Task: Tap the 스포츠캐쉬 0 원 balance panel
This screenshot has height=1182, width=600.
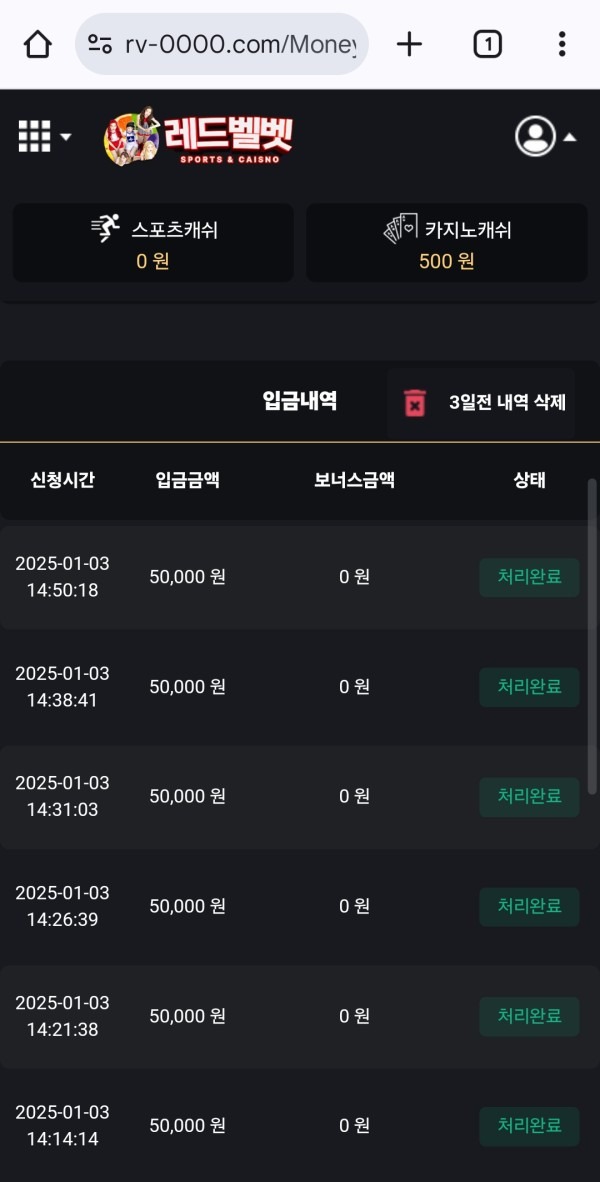Action: tap(152, 242)
